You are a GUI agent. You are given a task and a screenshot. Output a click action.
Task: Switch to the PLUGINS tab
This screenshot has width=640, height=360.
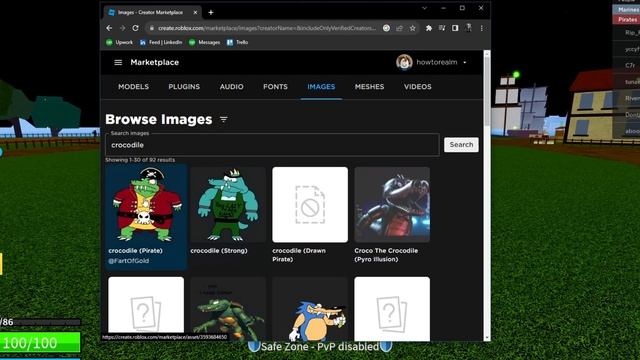click(184, 87)
